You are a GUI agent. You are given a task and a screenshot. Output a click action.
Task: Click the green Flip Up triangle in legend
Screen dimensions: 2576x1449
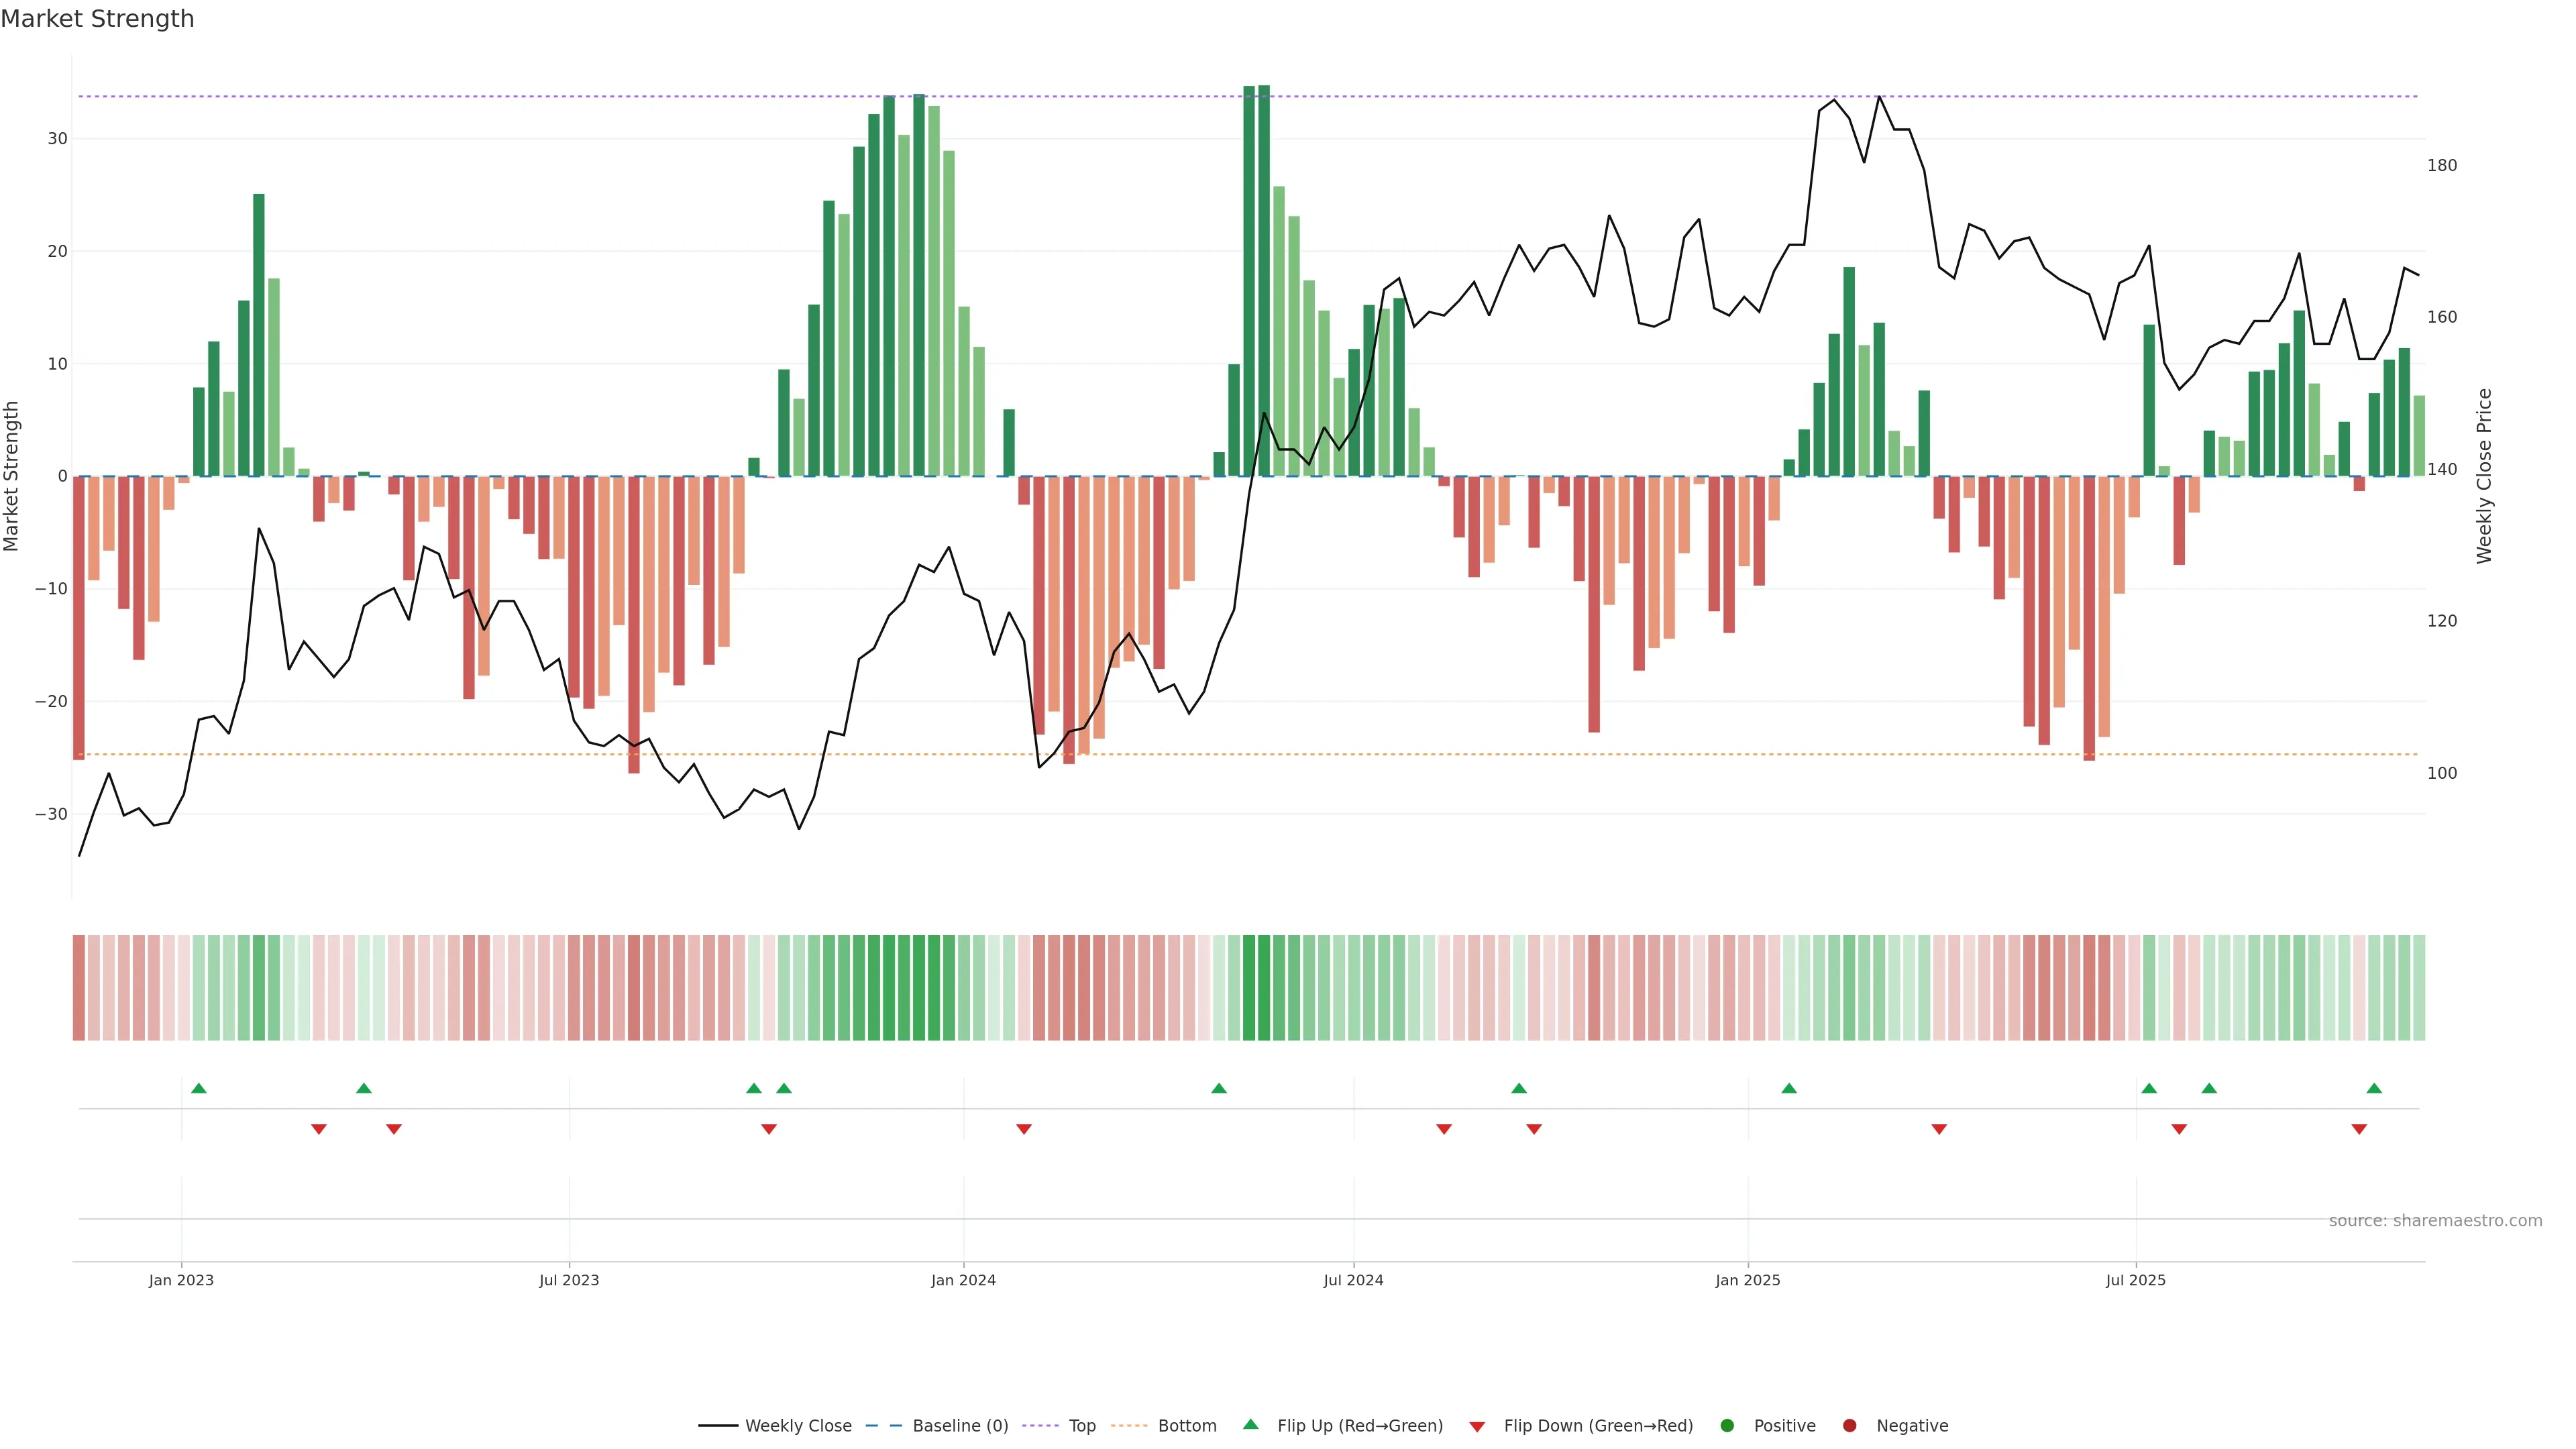click(1250, 1425)
